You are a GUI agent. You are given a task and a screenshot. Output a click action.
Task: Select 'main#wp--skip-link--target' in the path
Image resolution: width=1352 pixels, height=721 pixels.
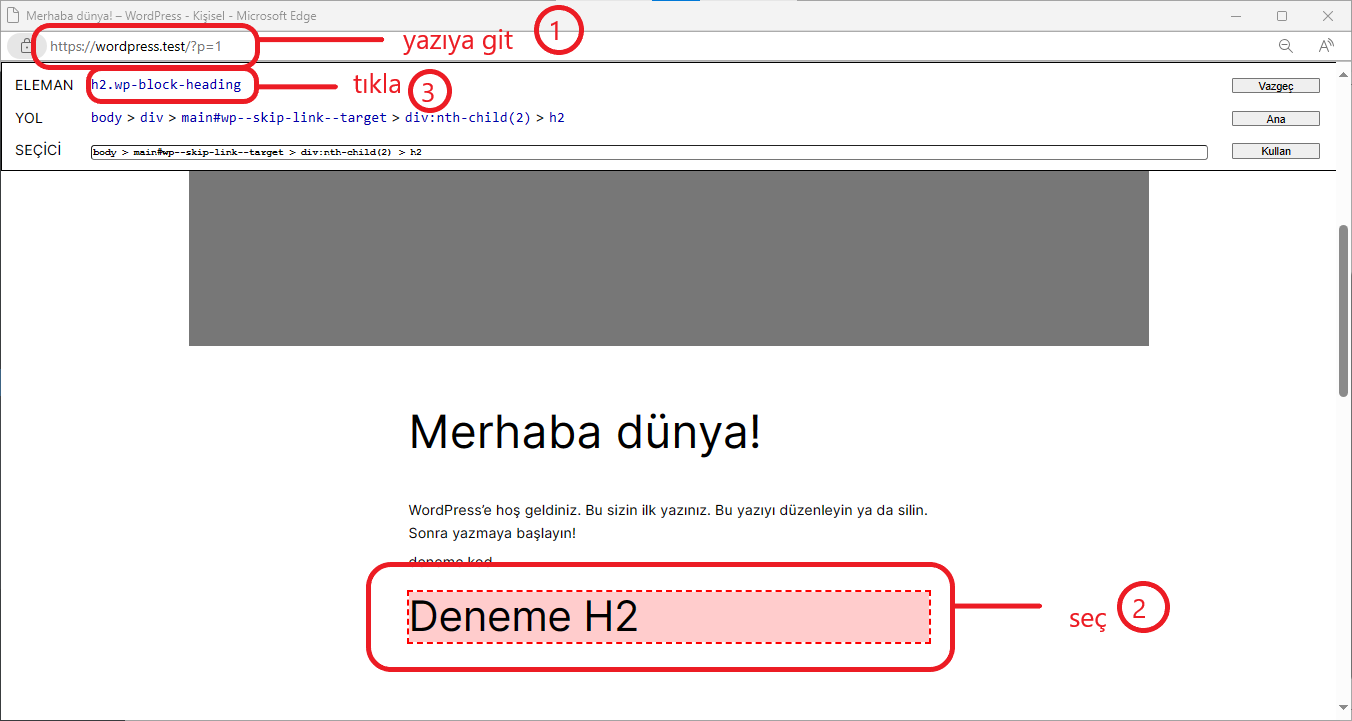click(283, 118)
